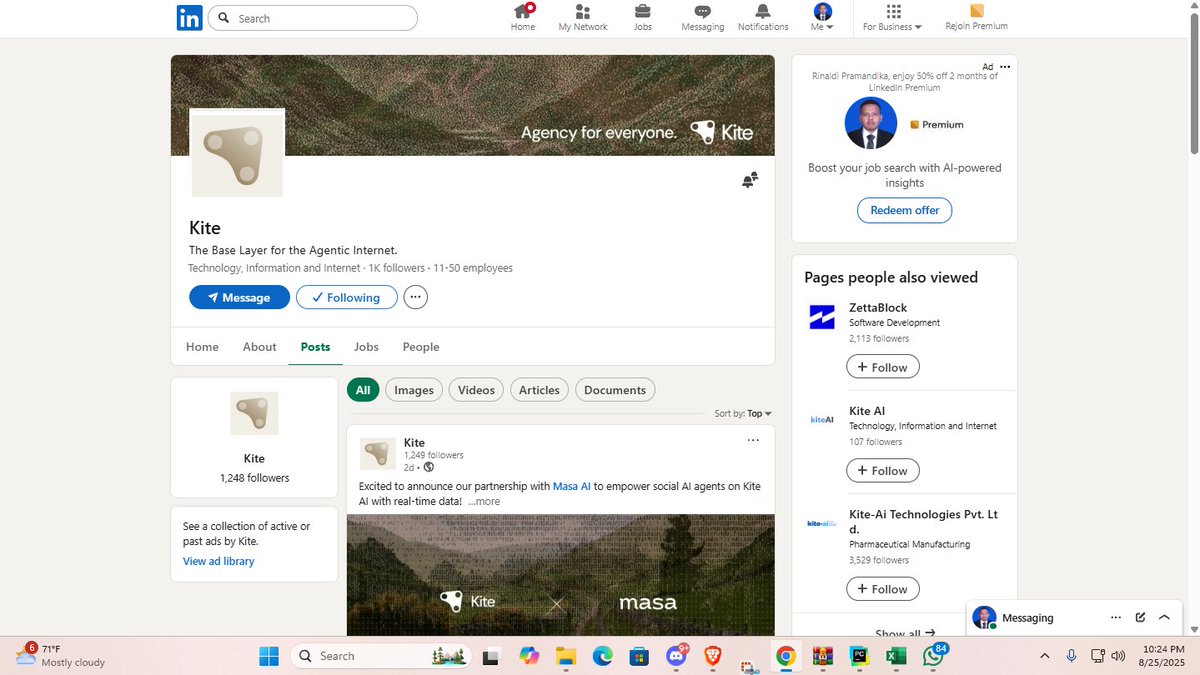Follow the Kite AI page
This screenshot has height=675, width=1200.
pos(883,470)
